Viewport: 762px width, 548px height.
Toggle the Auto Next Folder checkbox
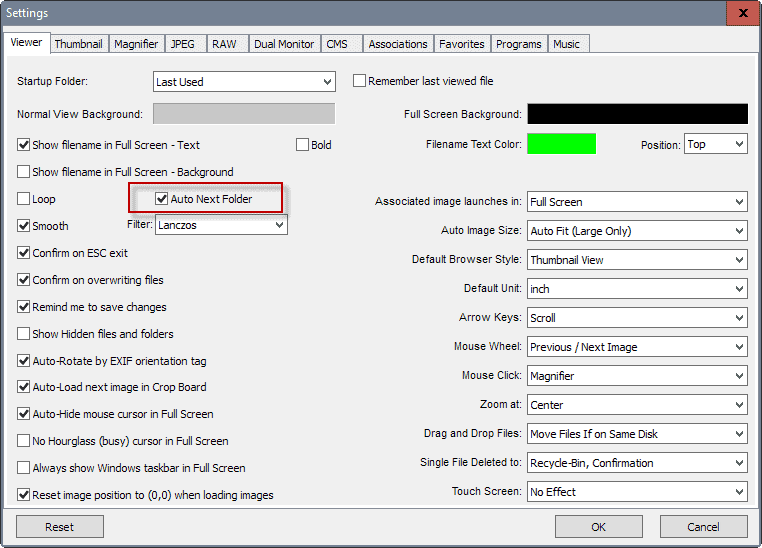161,199
